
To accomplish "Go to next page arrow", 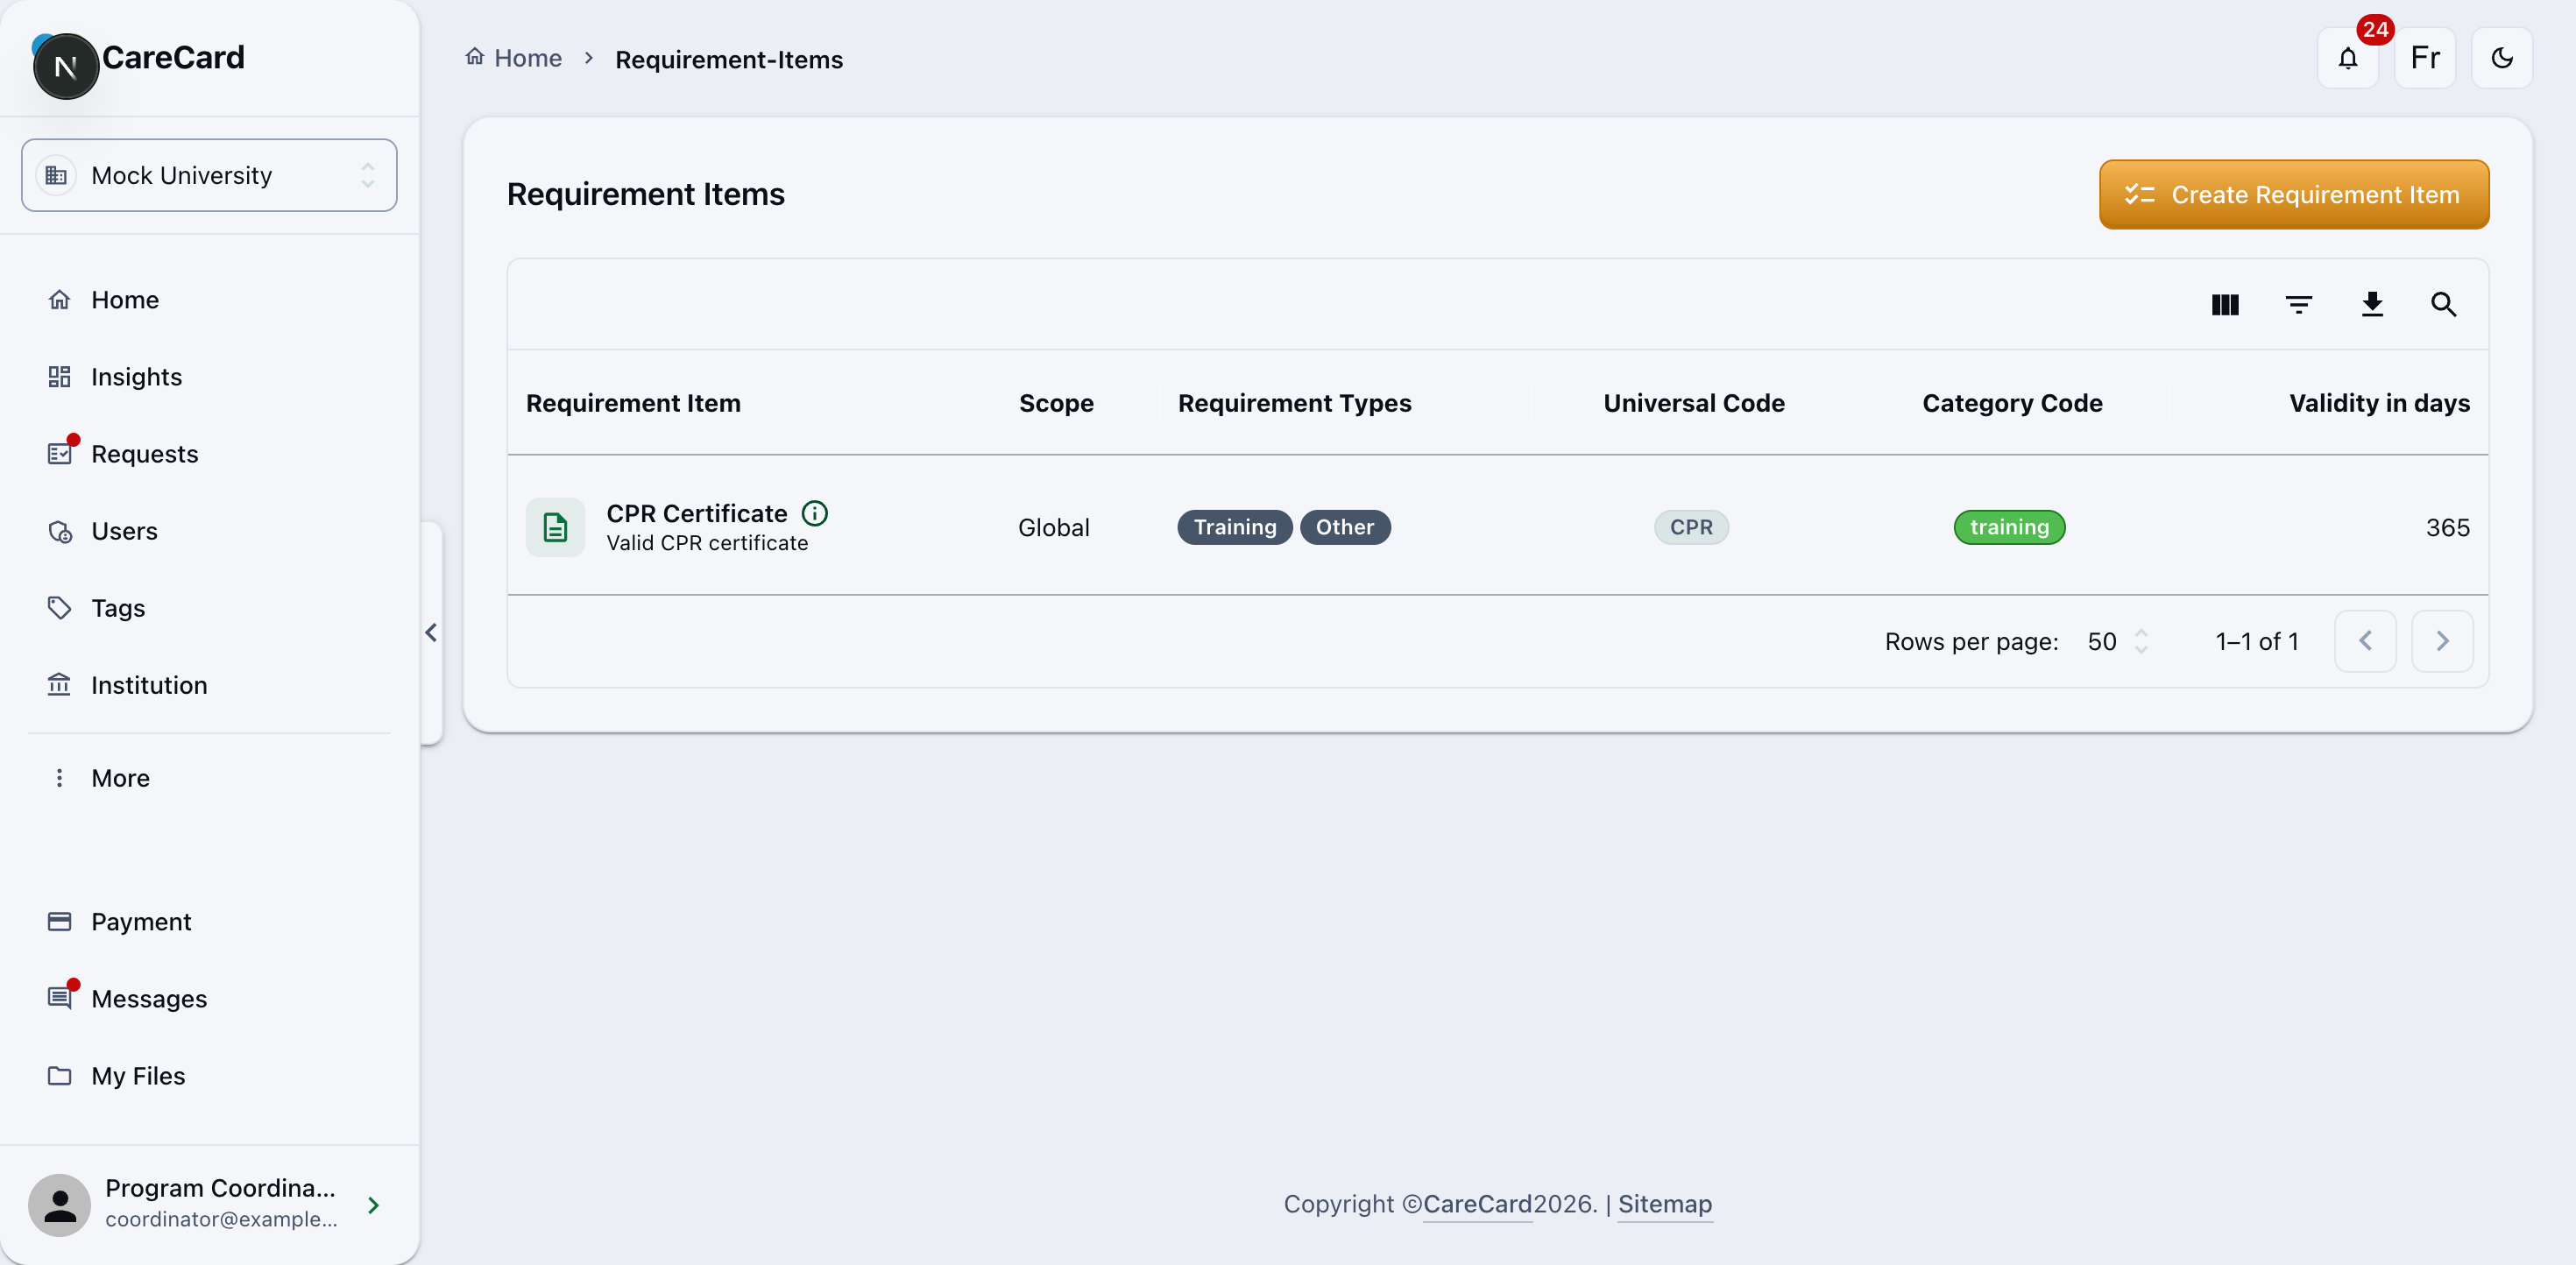I will pyautogui.click(x=2441, y=641).
